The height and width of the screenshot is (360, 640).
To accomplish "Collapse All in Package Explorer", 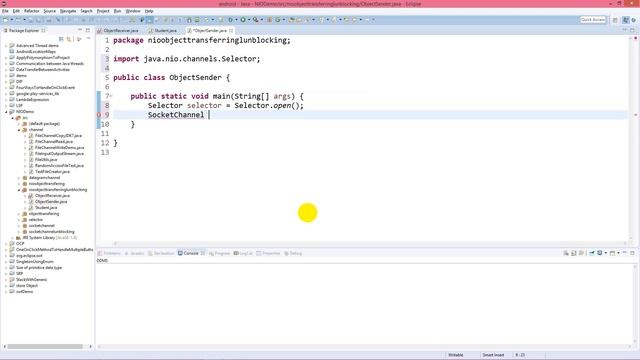I will (x=61, y=39).
